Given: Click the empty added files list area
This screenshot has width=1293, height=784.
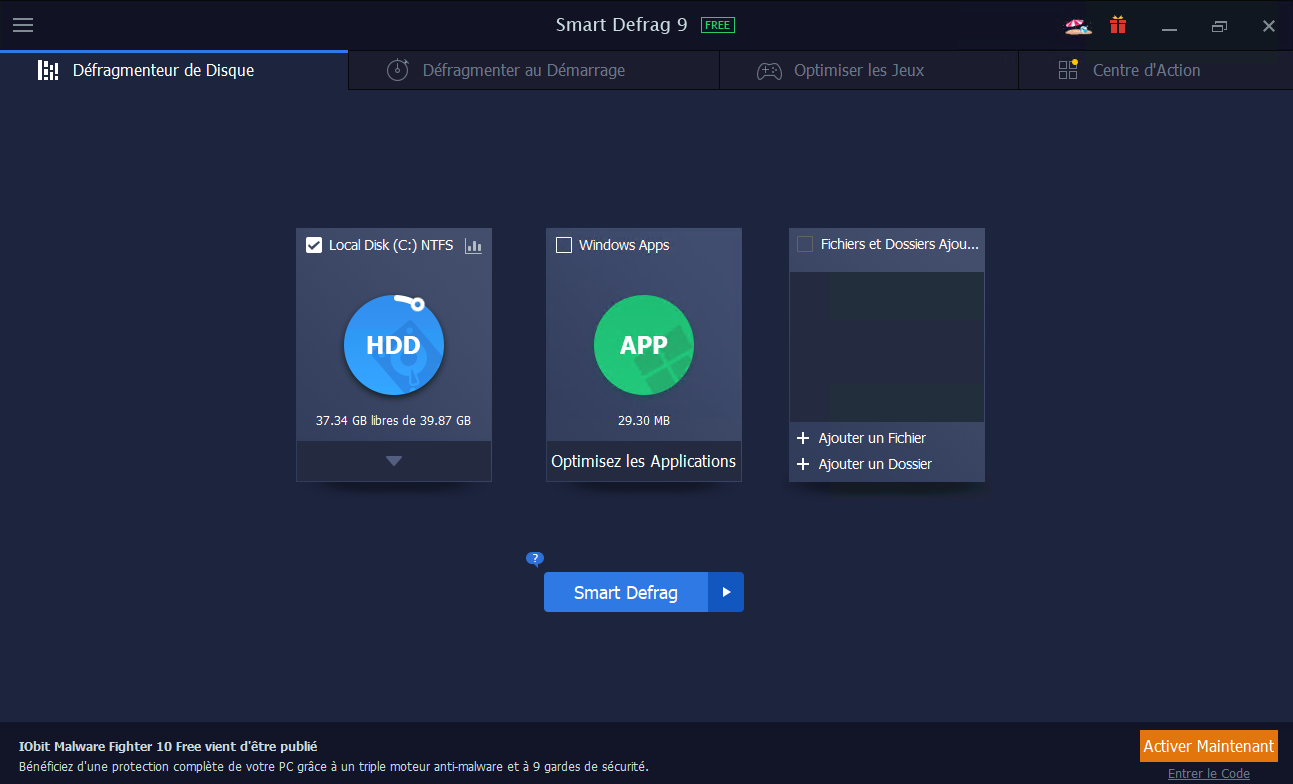Looking at the screenshot, I should tap(887, 347).
